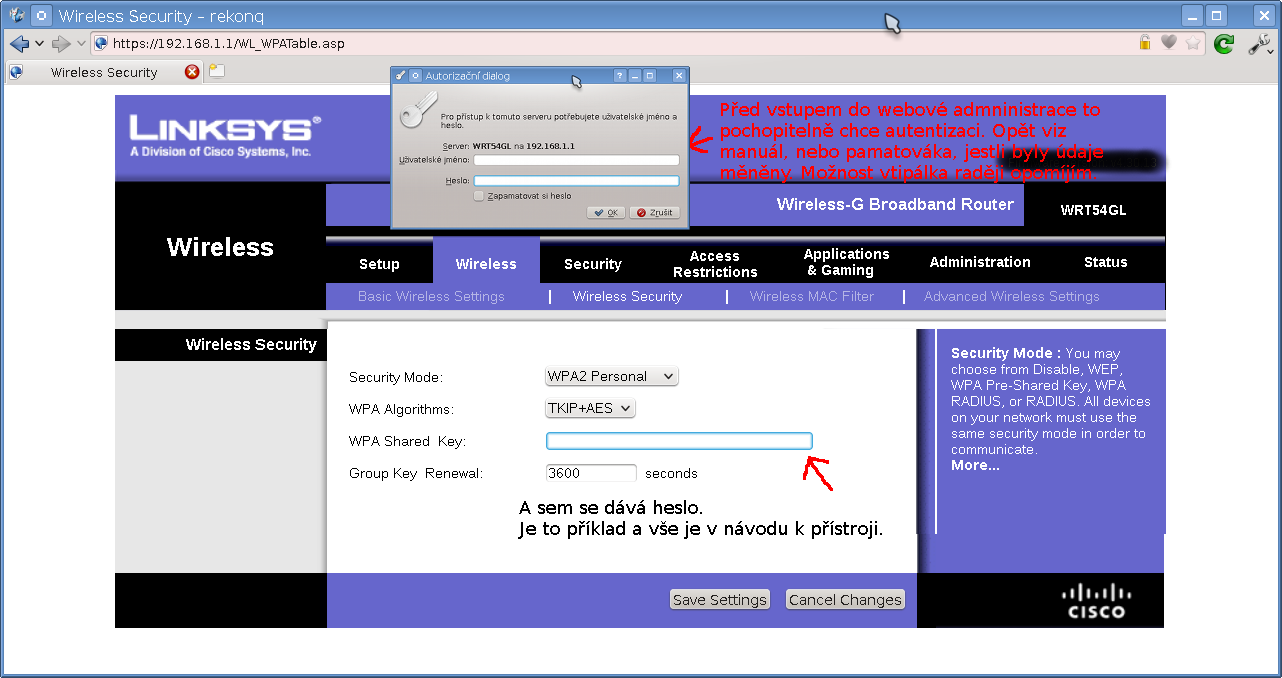This screenshot has width=1282, height=678.
Task: Click the site favicon in address bar
Action: coord(101,44)
